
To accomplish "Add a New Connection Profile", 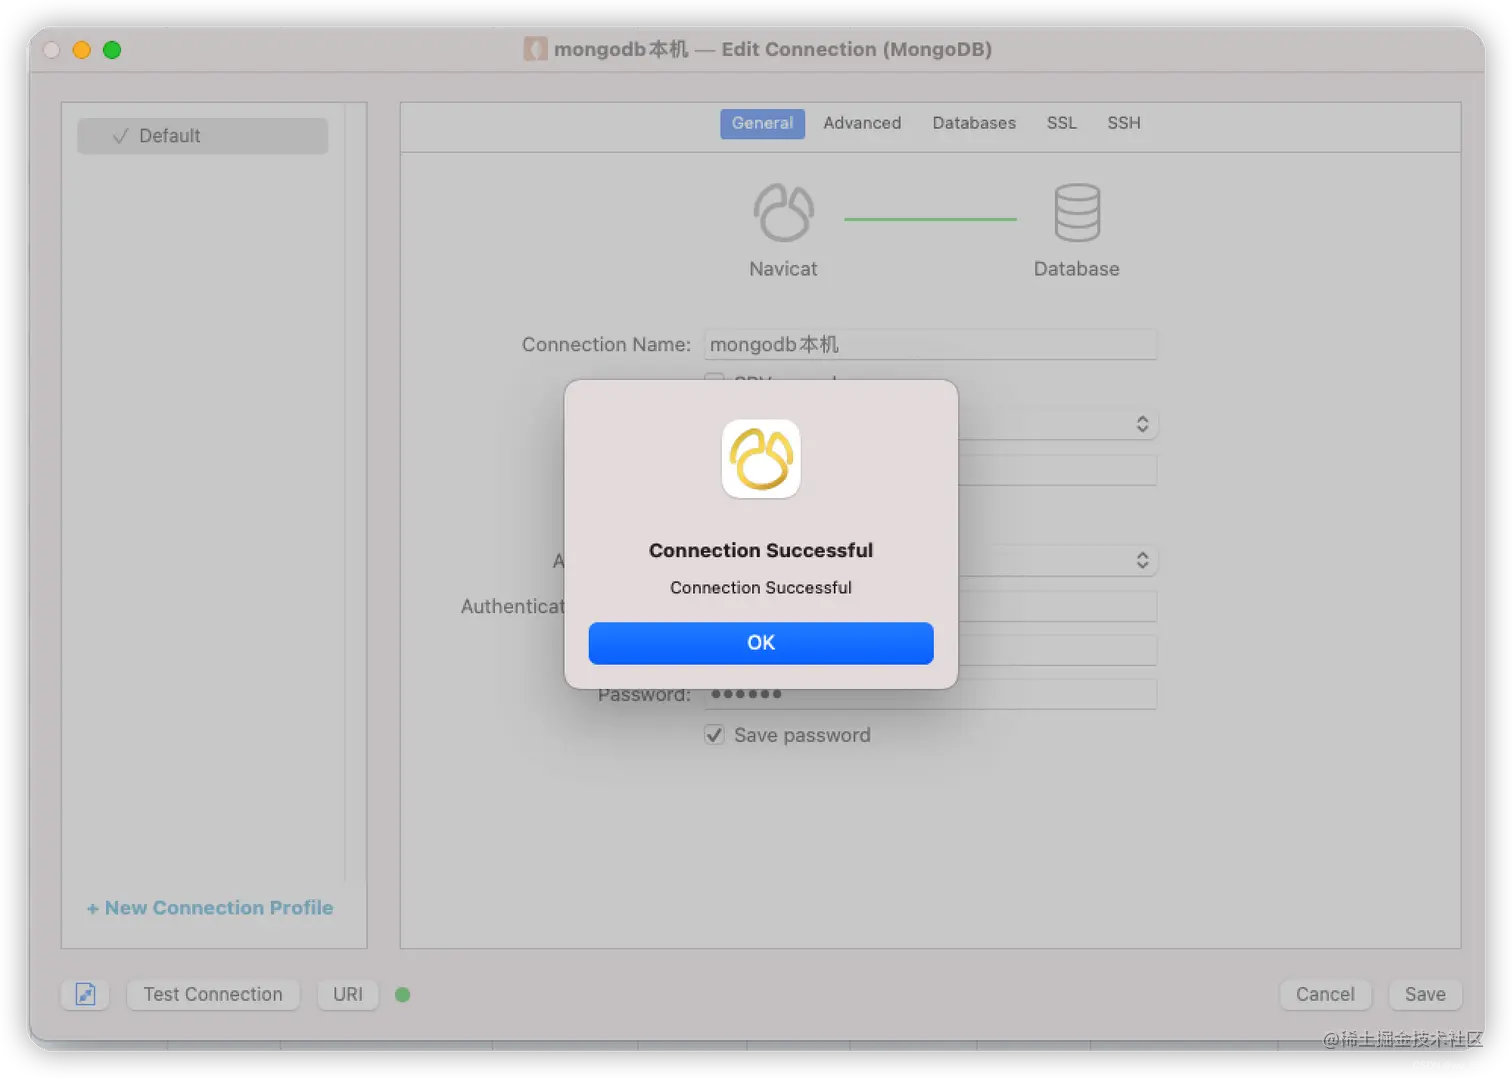I will coord(210,908).
